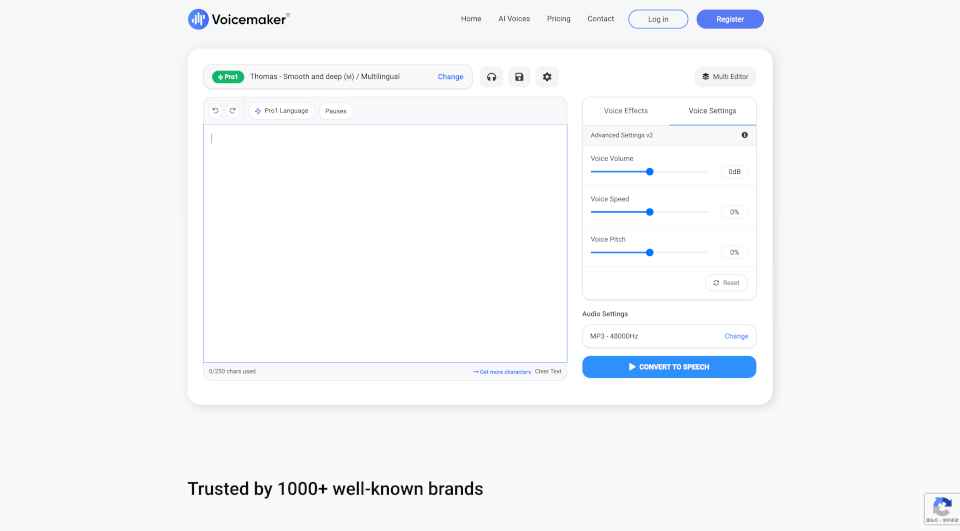Click the save disk icon
The width and height of the screenshot is (960, 531).
coord(519,77)
